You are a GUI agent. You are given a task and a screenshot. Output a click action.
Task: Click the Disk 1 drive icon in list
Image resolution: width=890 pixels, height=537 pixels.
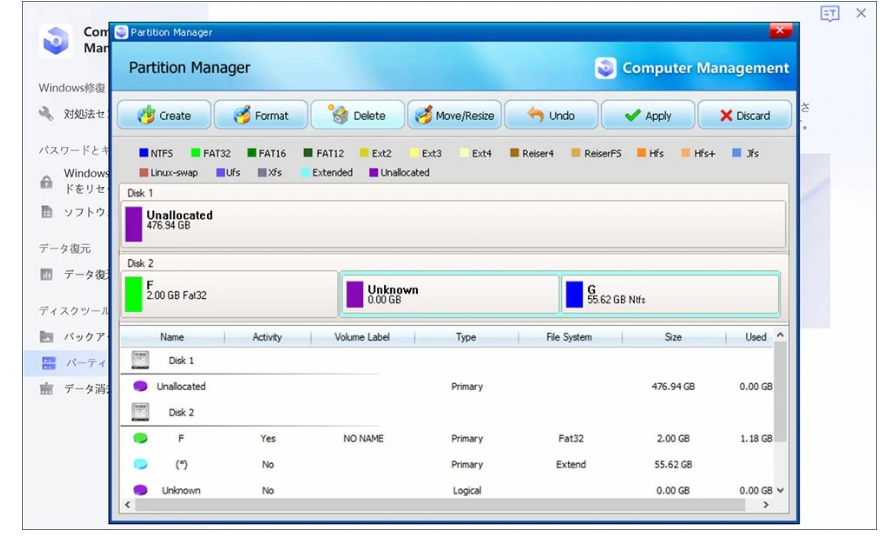(141, 360)
